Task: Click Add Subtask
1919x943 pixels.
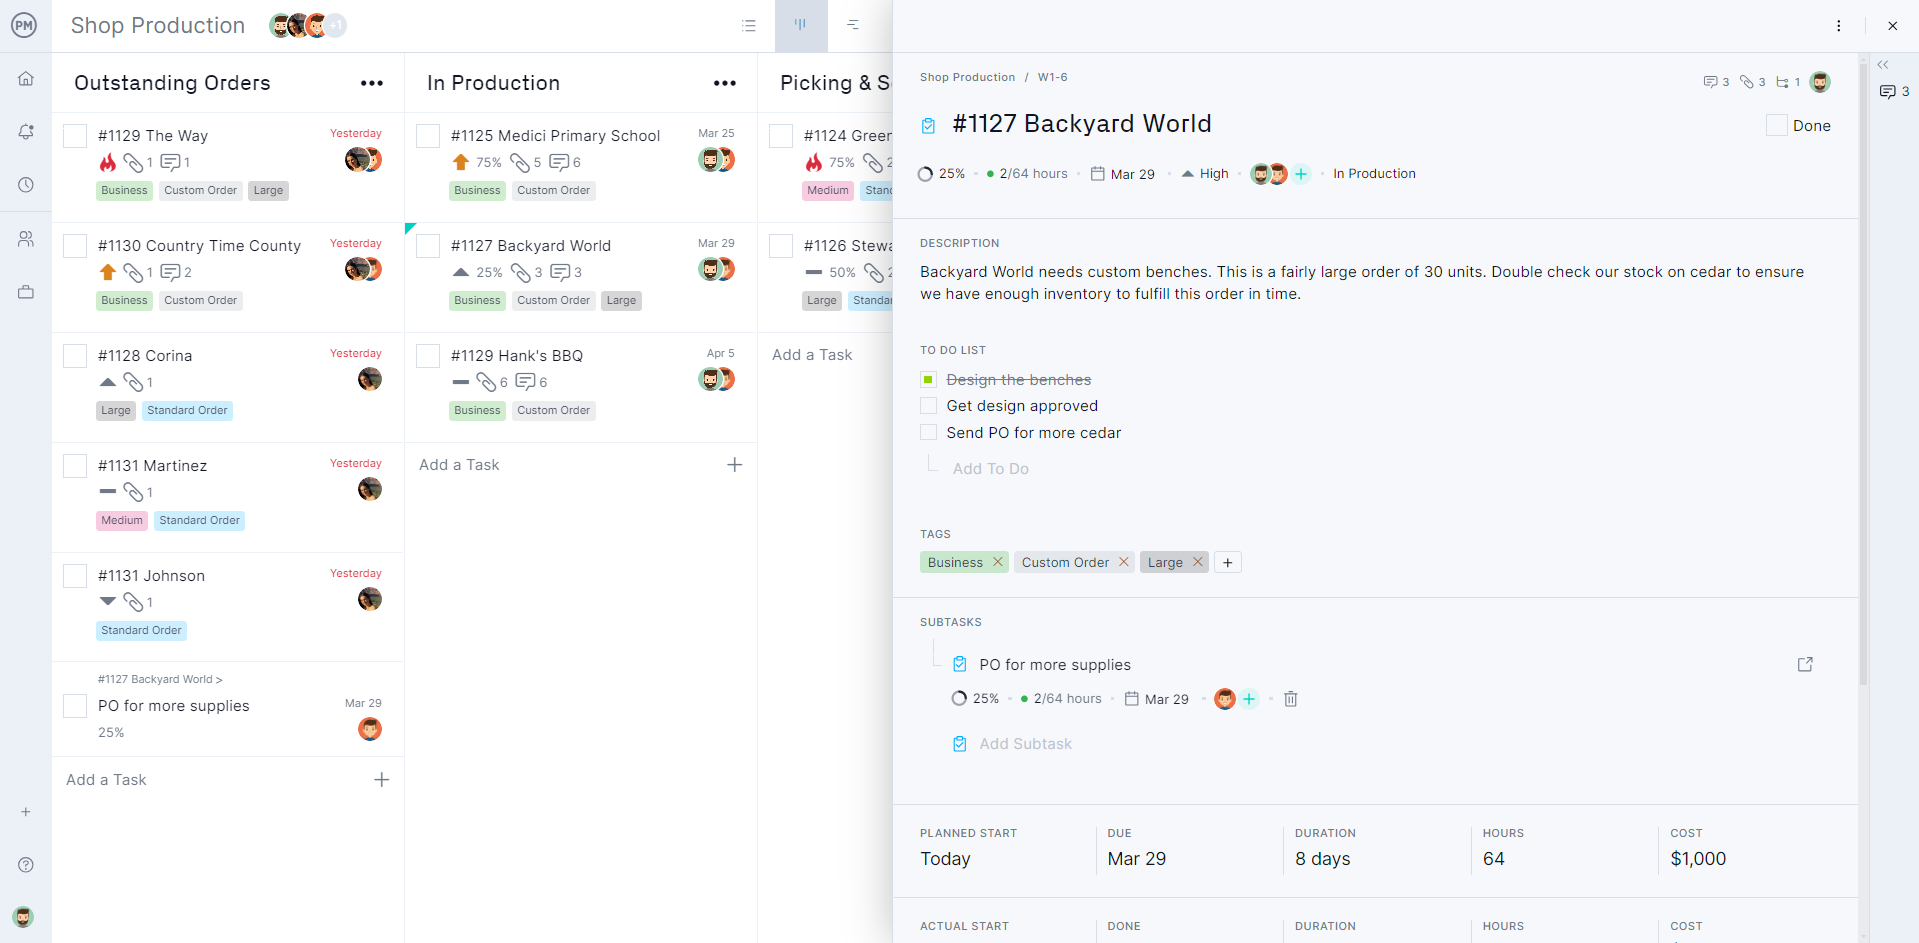Action: pos(1025,744)
